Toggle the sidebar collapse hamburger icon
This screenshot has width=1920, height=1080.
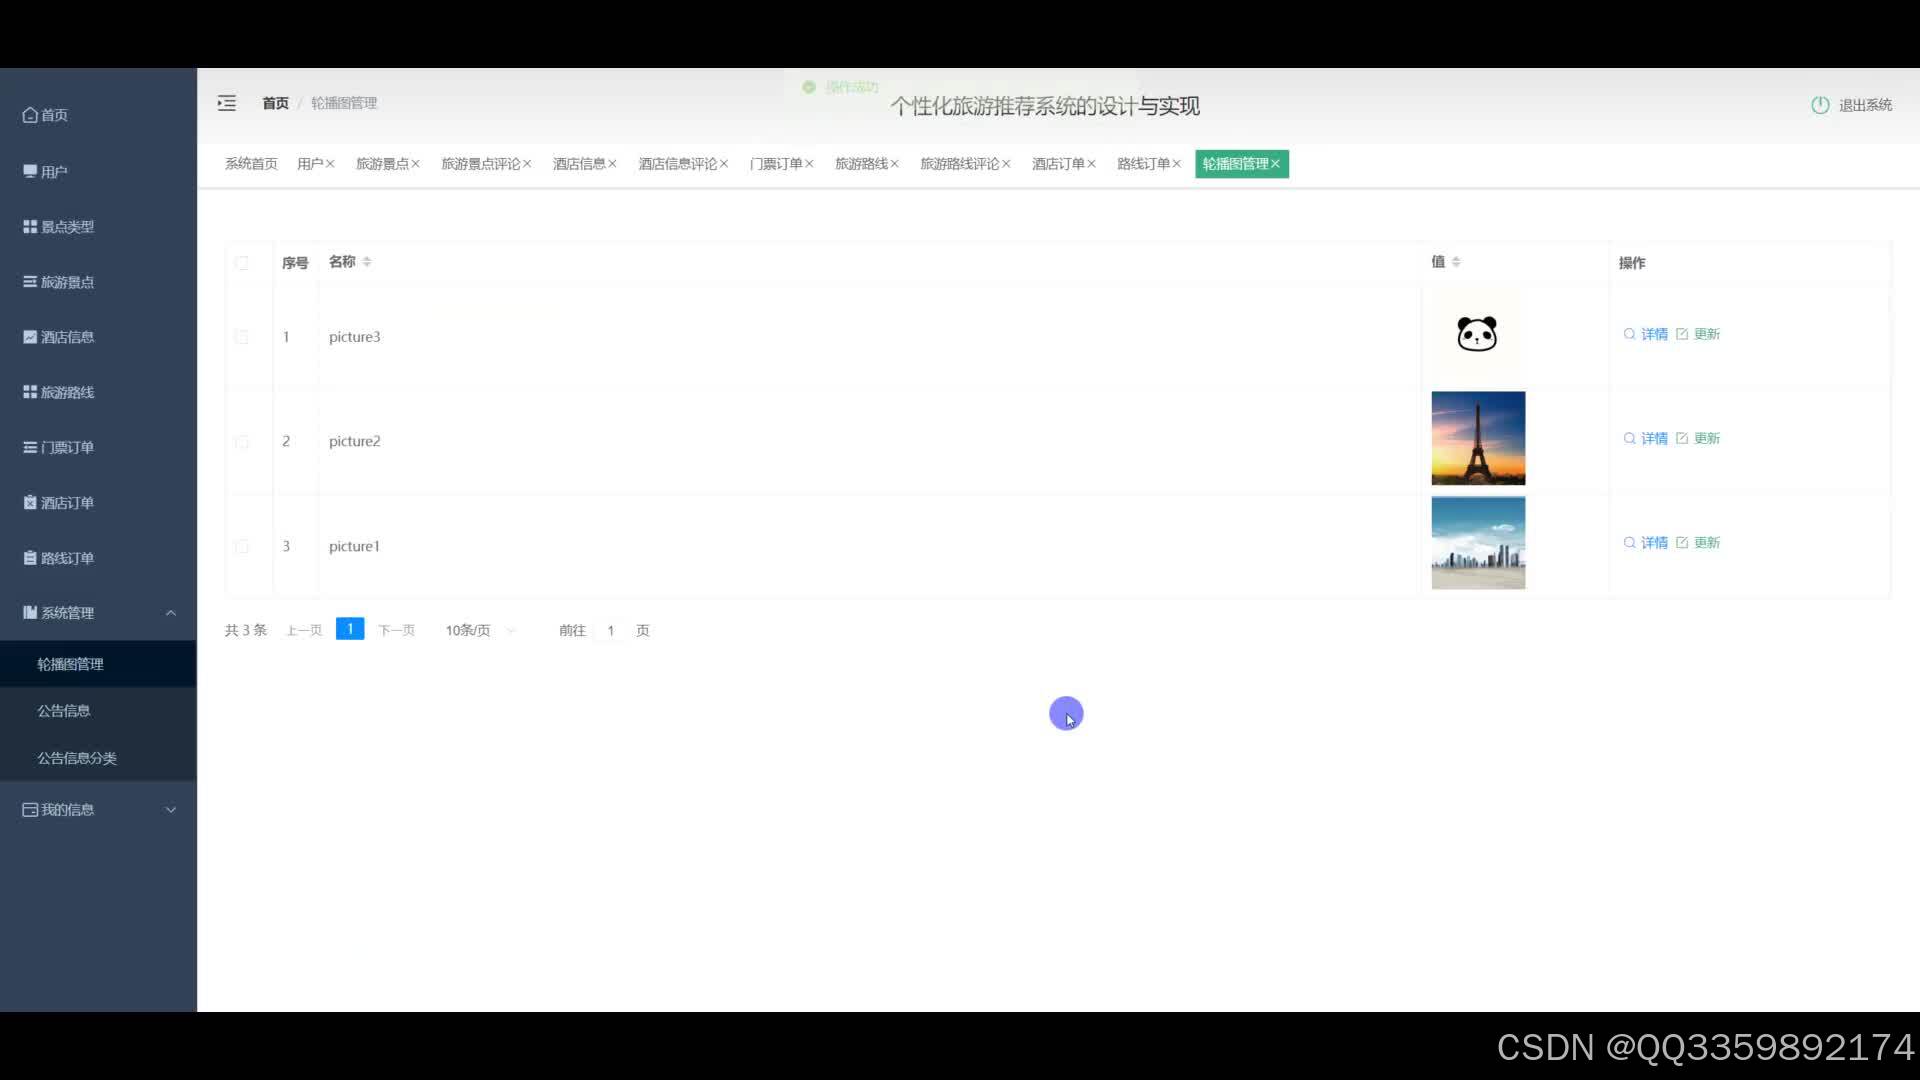pos(227,103)
